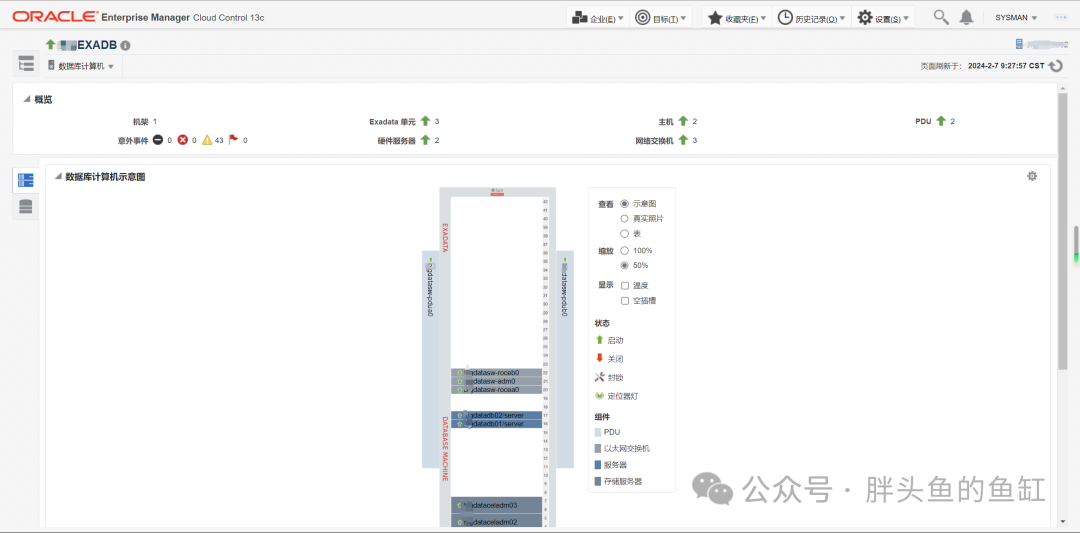The image size is (1080, 533).
Task: Click the page vertical scrollbar
Action: click(1063, 231)
